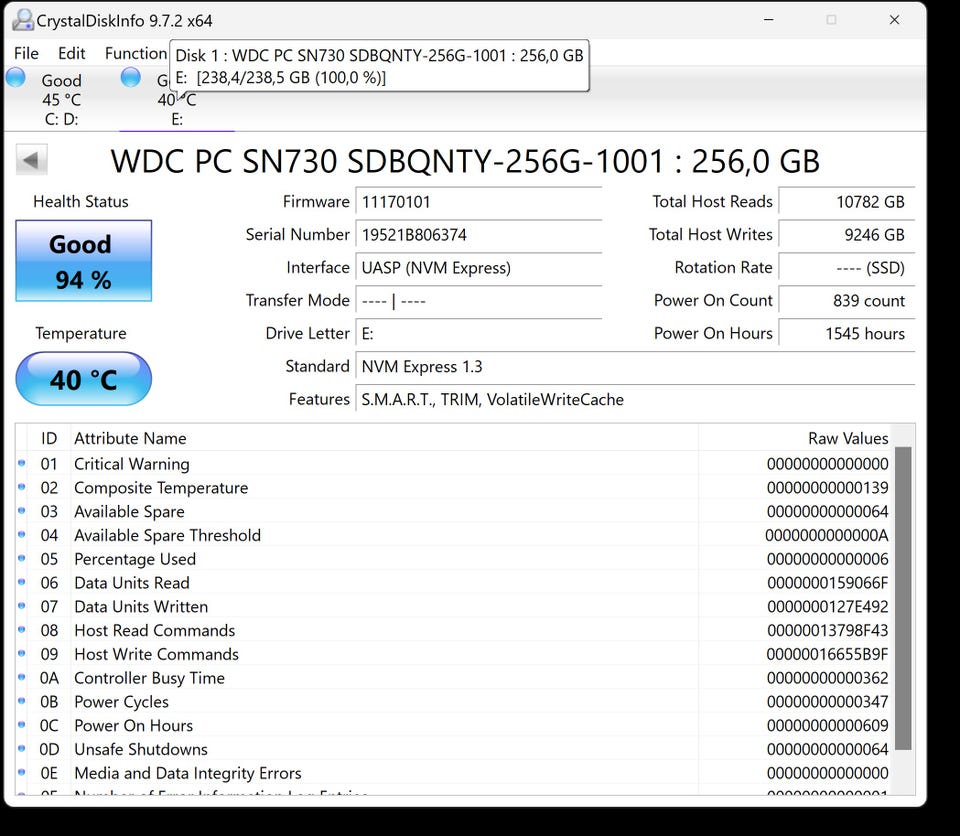Click the Raw Values column header
The width and height of the screenshot is (960, 836).
pyautogui.click(x=847, y=438)
